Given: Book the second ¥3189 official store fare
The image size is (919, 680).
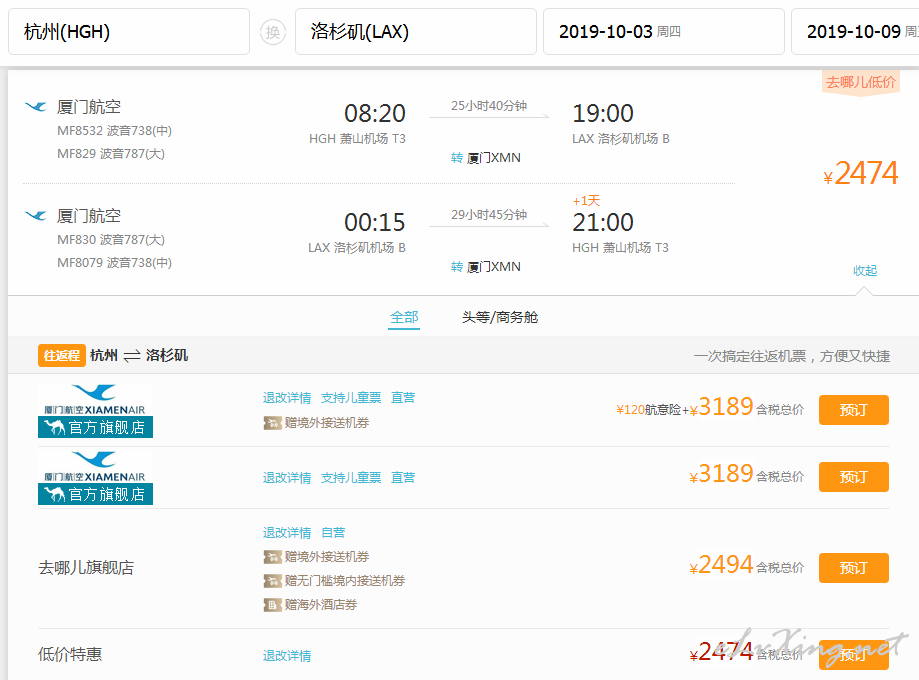Looking at the screenshot, I should click(x=853, y=477).
